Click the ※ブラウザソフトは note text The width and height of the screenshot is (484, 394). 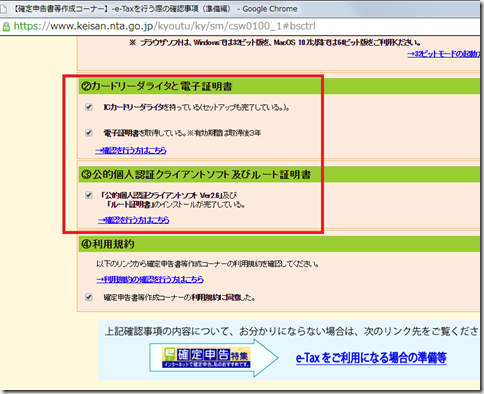coord(275,42)
